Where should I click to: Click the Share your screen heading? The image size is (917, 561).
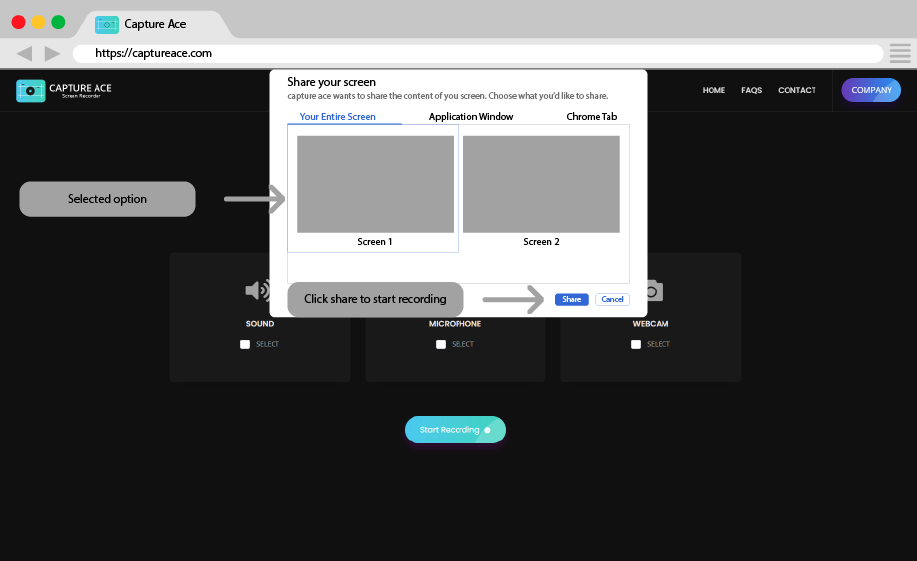pos(331,82)
